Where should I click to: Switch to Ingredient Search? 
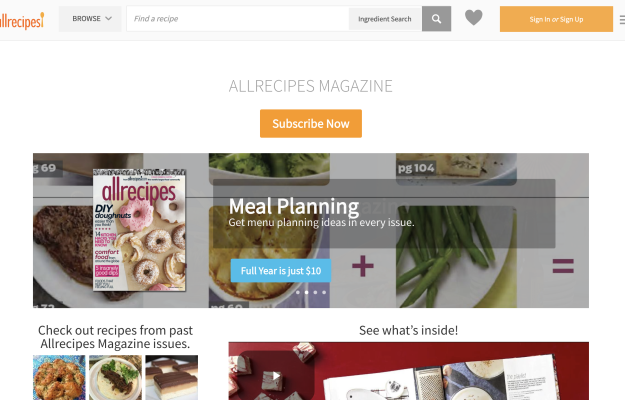pos(385,19)
